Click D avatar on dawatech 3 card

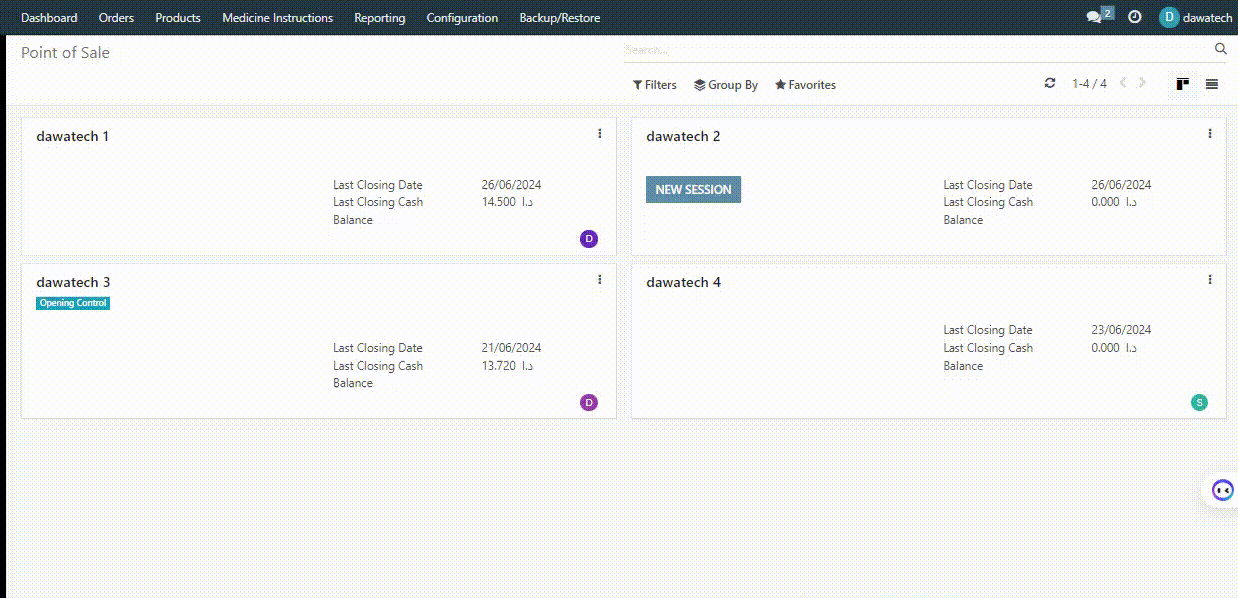click(589, 402)
